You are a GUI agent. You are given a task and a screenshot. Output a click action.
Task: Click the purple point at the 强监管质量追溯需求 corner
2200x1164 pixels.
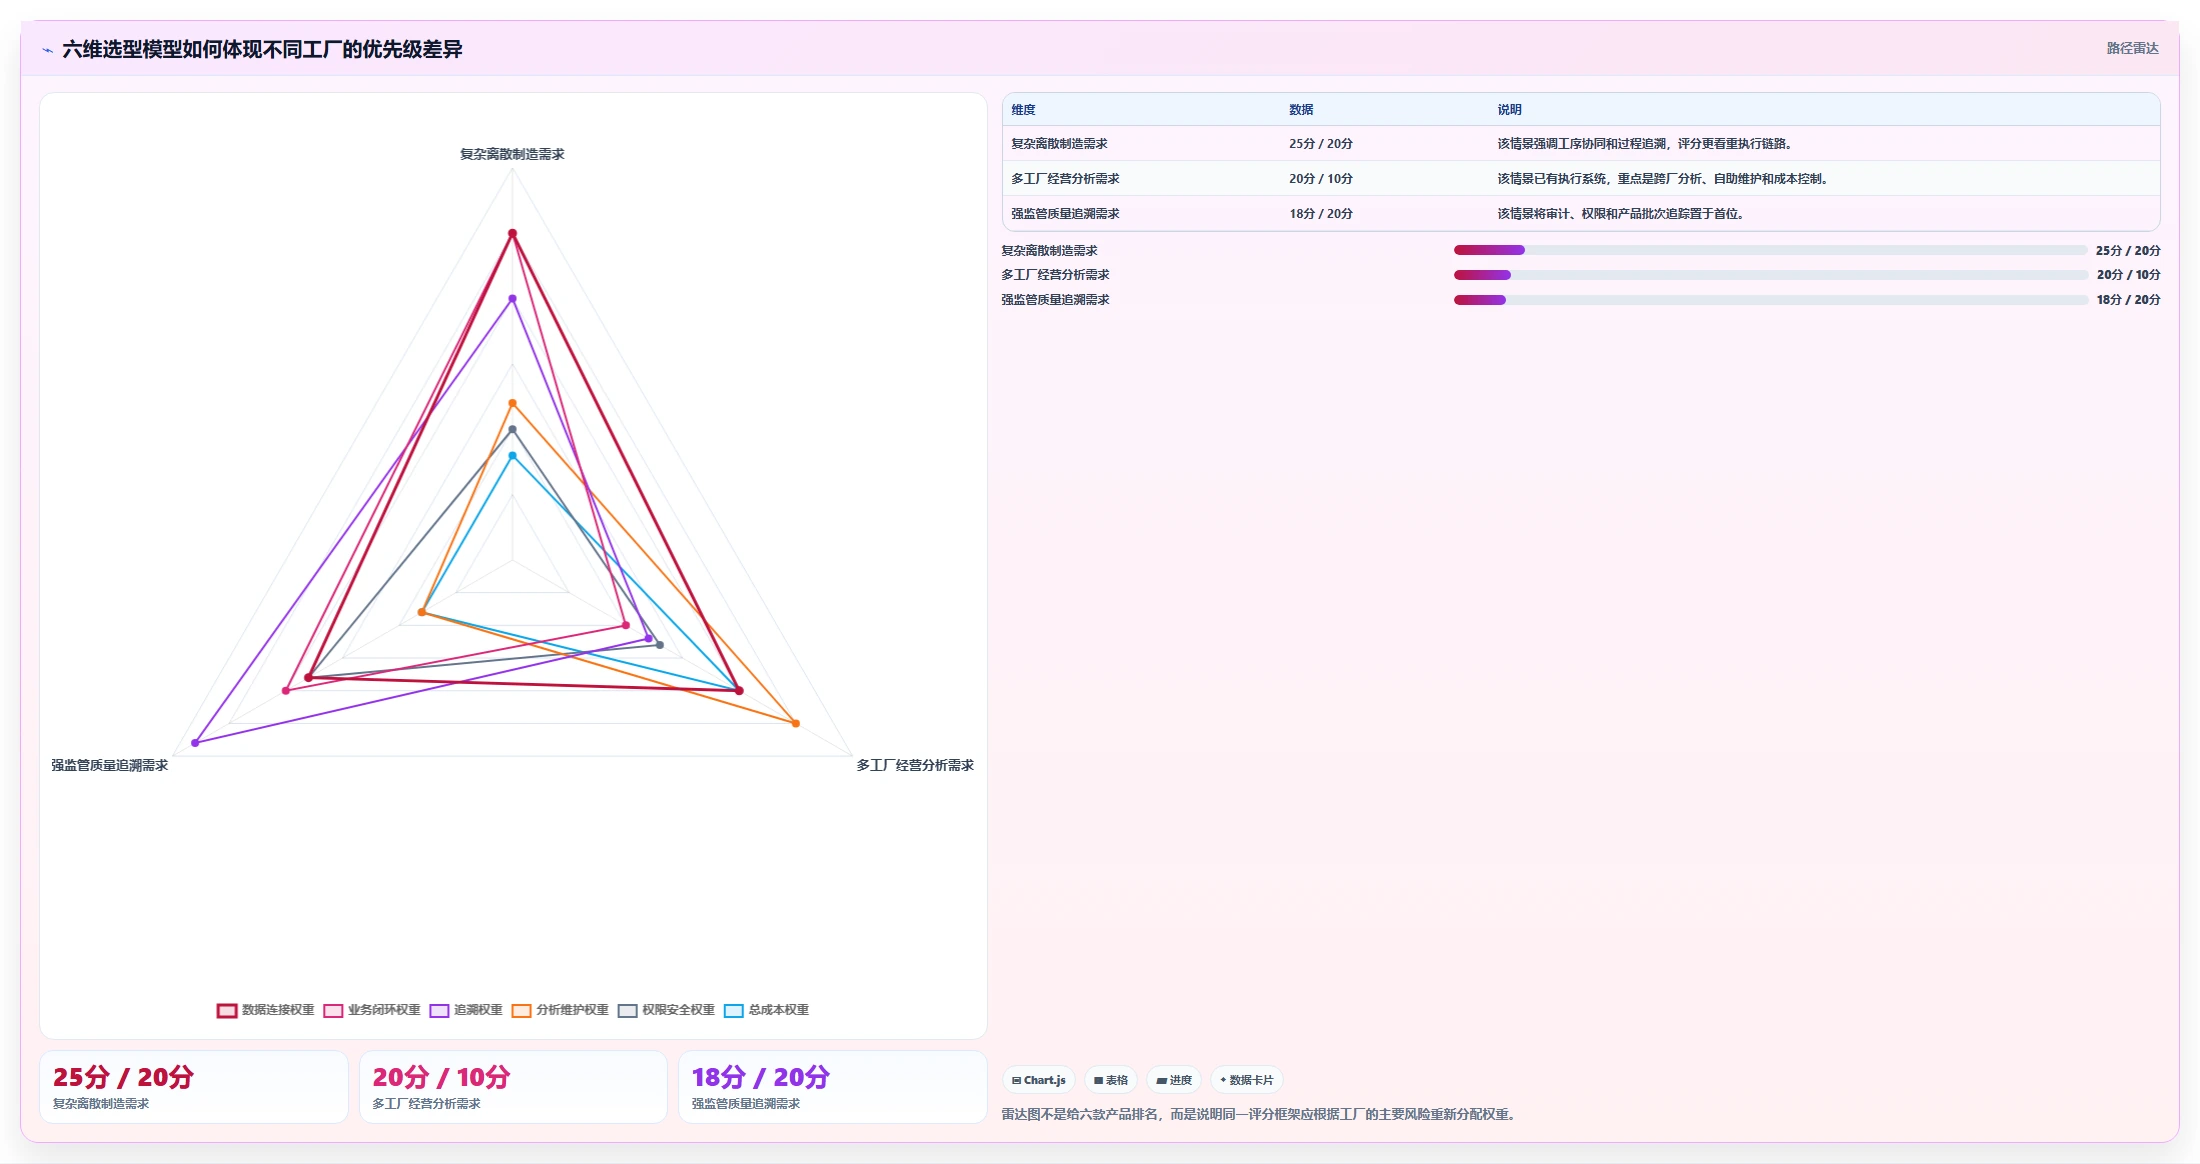(x=195, y=743)
